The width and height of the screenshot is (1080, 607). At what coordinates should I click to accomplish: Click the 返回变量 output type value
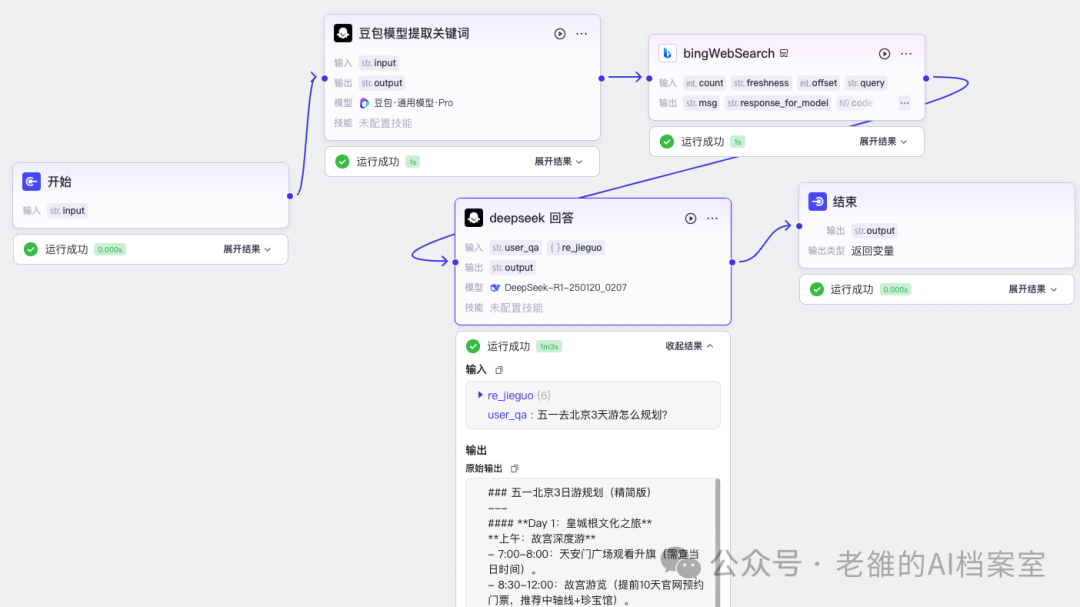(873, 251)
